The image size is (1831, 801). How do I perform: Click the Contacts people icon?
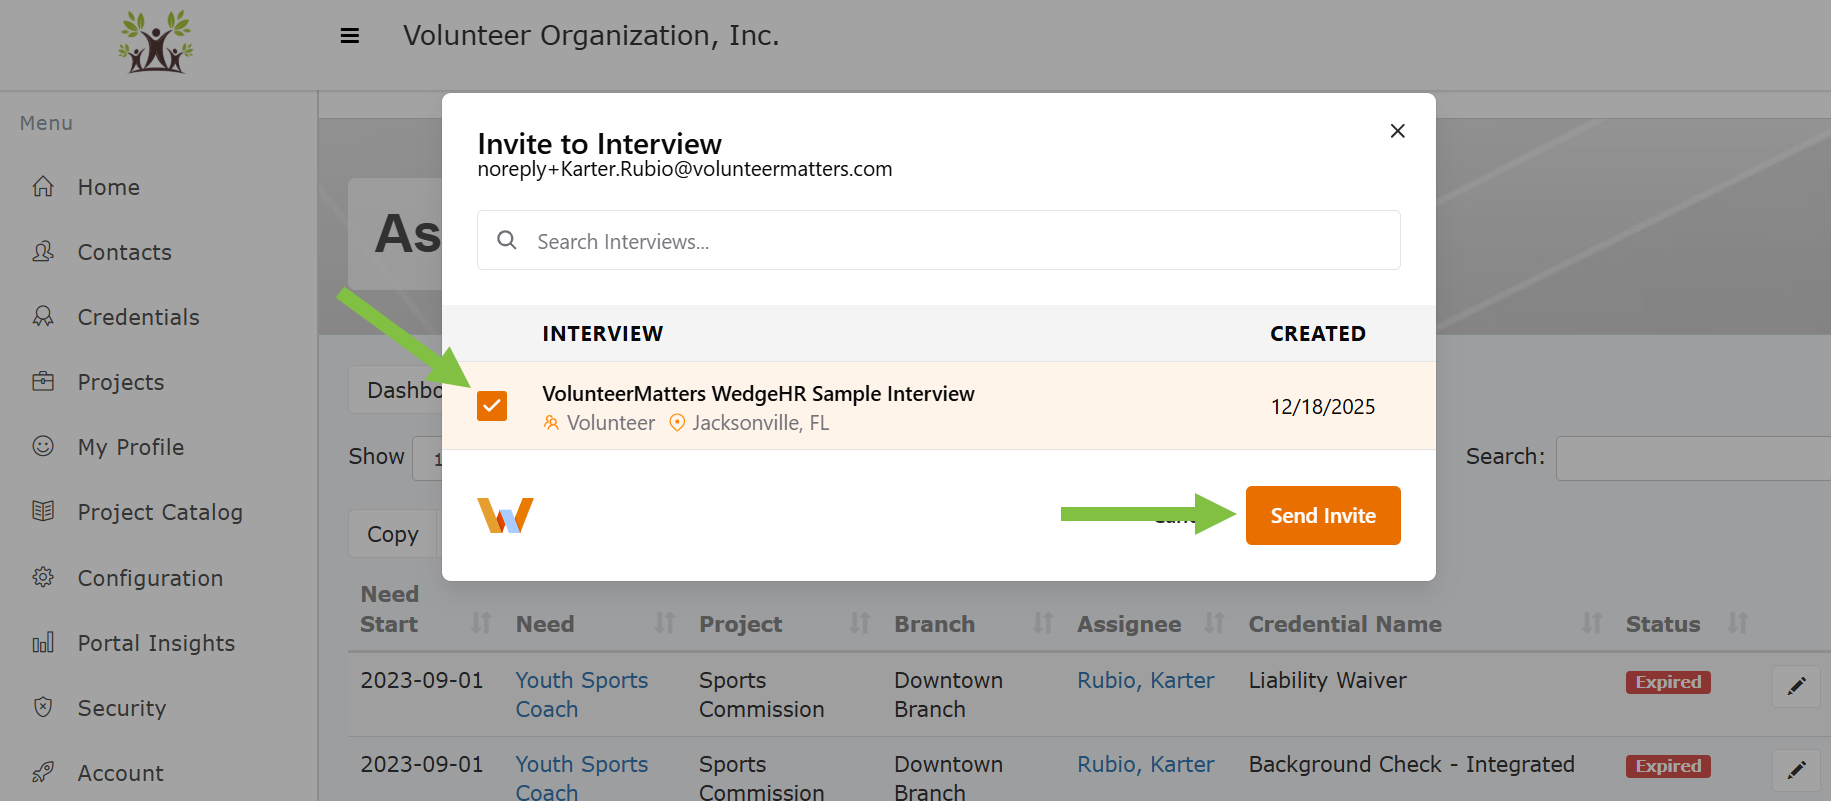pos(43,252)
